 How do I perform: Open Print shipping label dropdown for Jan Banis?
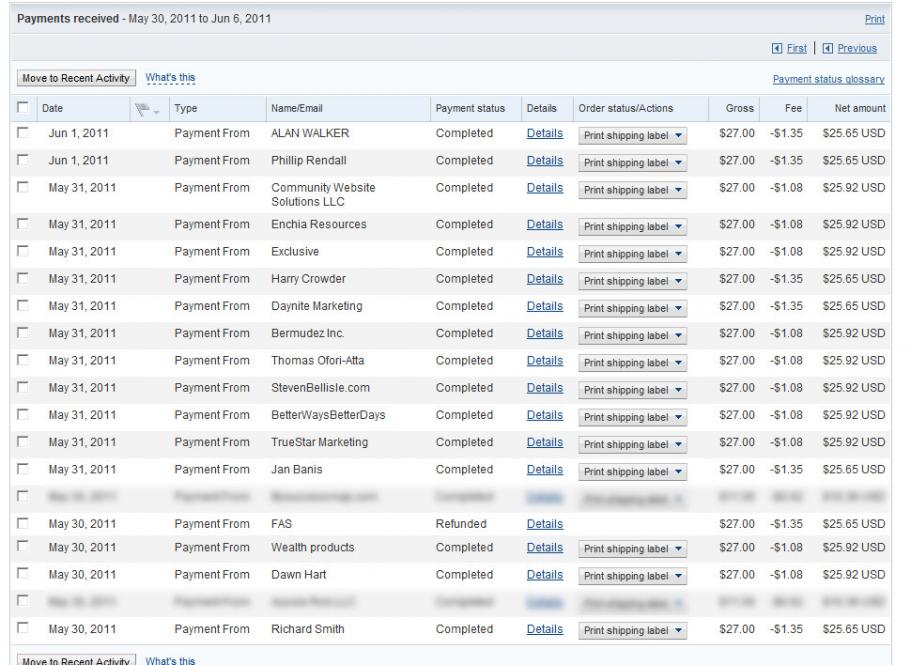click(x=633, y=471)
